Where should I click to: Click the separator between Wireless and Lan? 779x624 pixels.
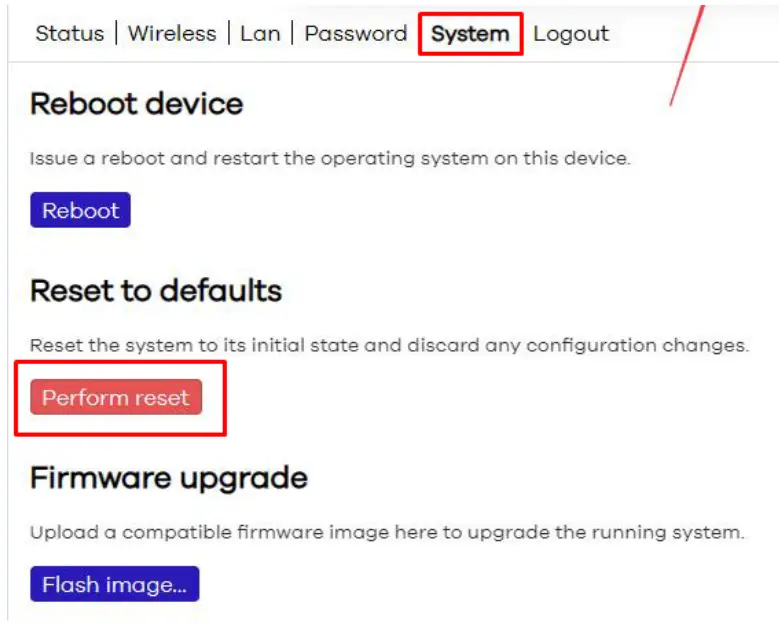(x=231, y=34)
